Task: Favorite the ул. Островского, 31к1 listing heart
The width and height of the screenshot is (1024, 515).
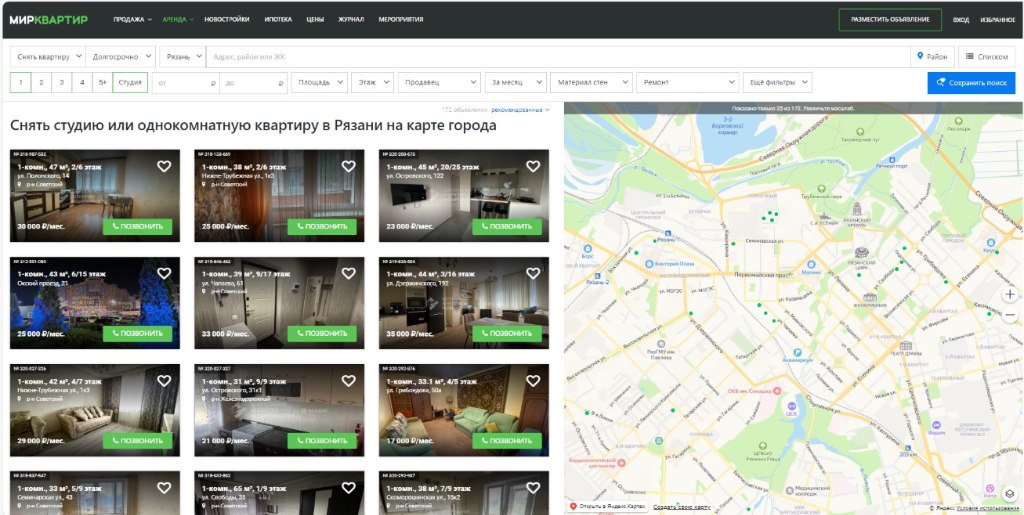Action: [349, 381]
